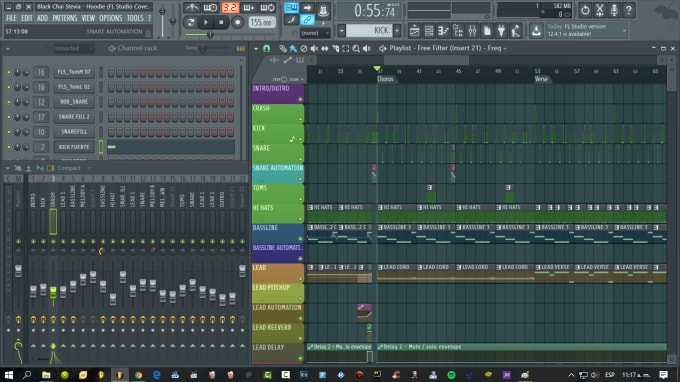Select the playlist paint brush tool
This screenshot has width=680, height=382.
click(293, 48)
